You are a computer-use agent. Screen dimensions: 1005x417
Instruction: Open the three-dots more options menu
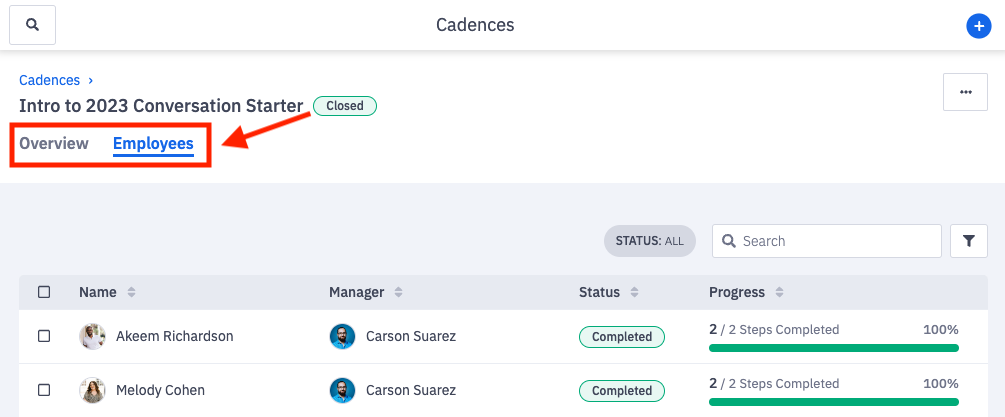pos(965,92)
